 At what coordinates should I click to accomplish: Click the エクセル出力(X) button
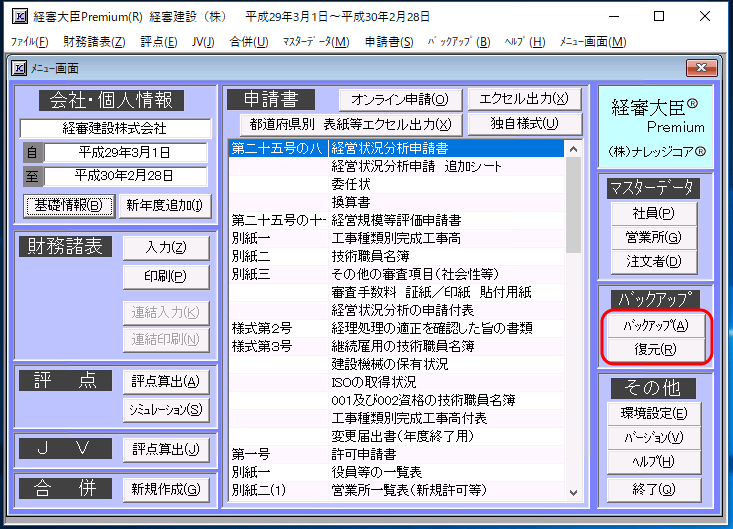pyautogui.click(x=524, y=99)
